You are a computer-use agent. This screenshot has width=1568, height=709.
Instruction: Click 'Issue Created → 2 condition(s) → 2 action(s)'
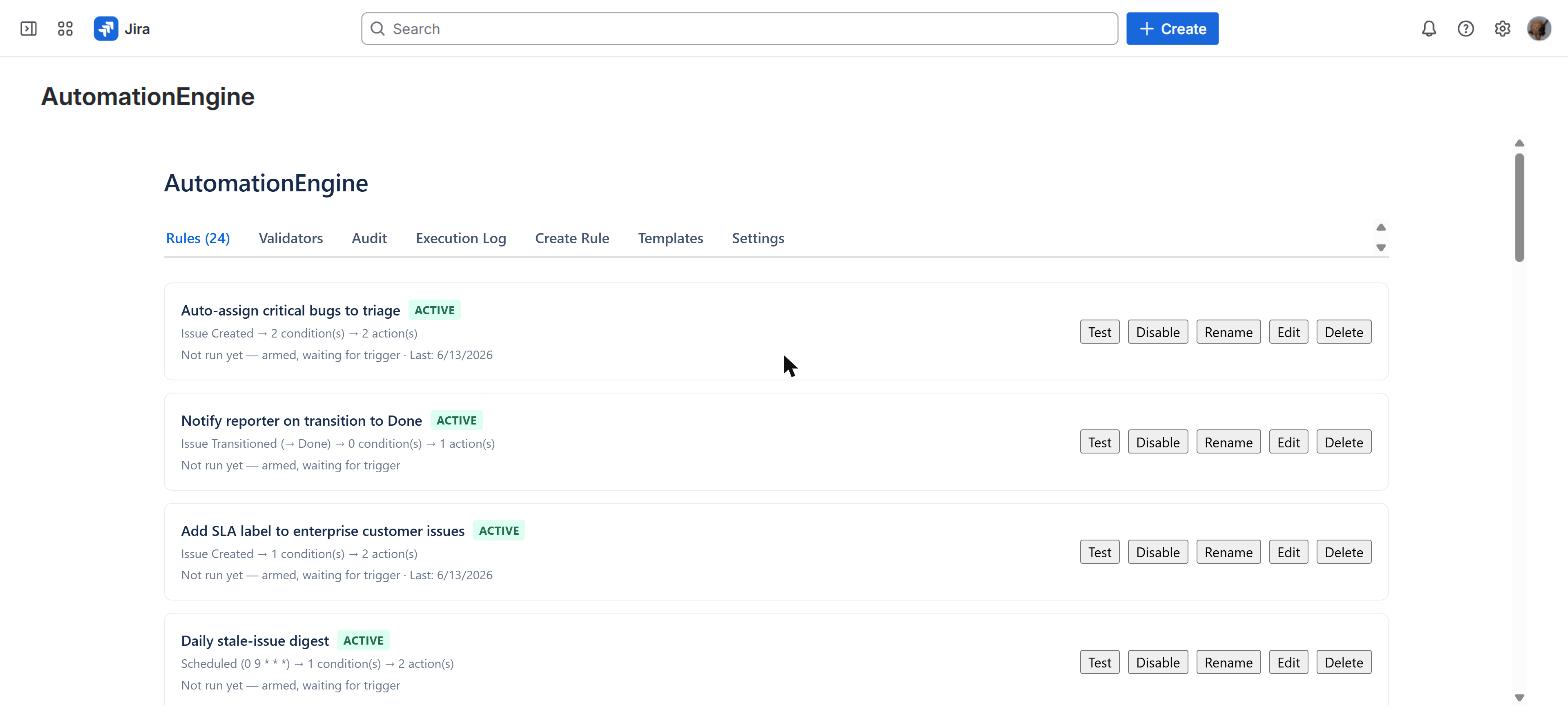tap(299, 333)
